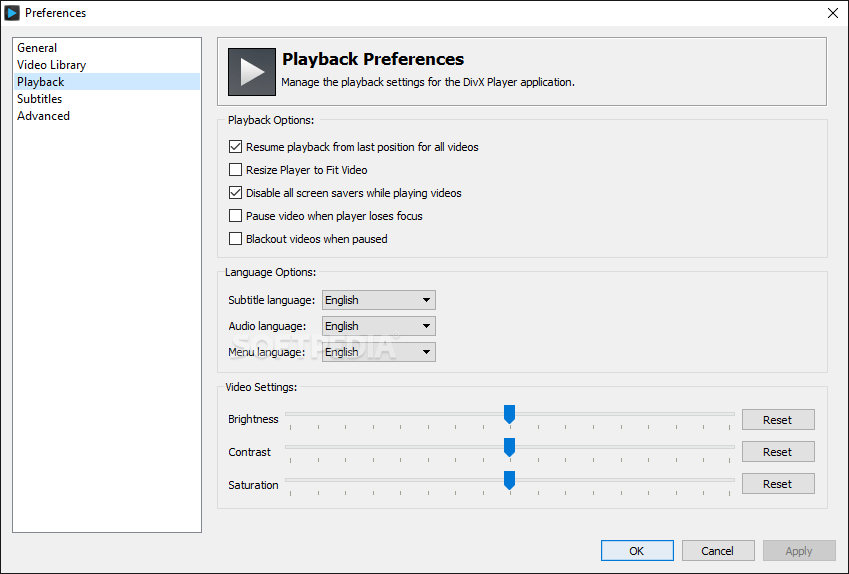Enable Pause video when player loses focus
This screenshot has height=574, width=849.
pos(235,216)
